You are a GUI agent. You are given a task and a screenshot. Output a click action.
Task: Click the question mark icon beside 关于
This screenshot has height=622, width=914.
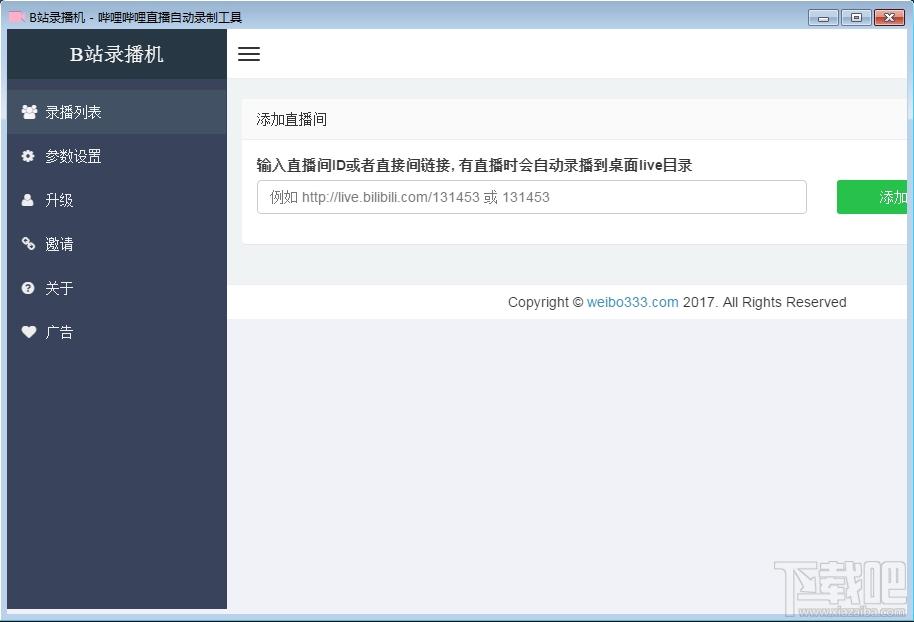tap(28, 287)
